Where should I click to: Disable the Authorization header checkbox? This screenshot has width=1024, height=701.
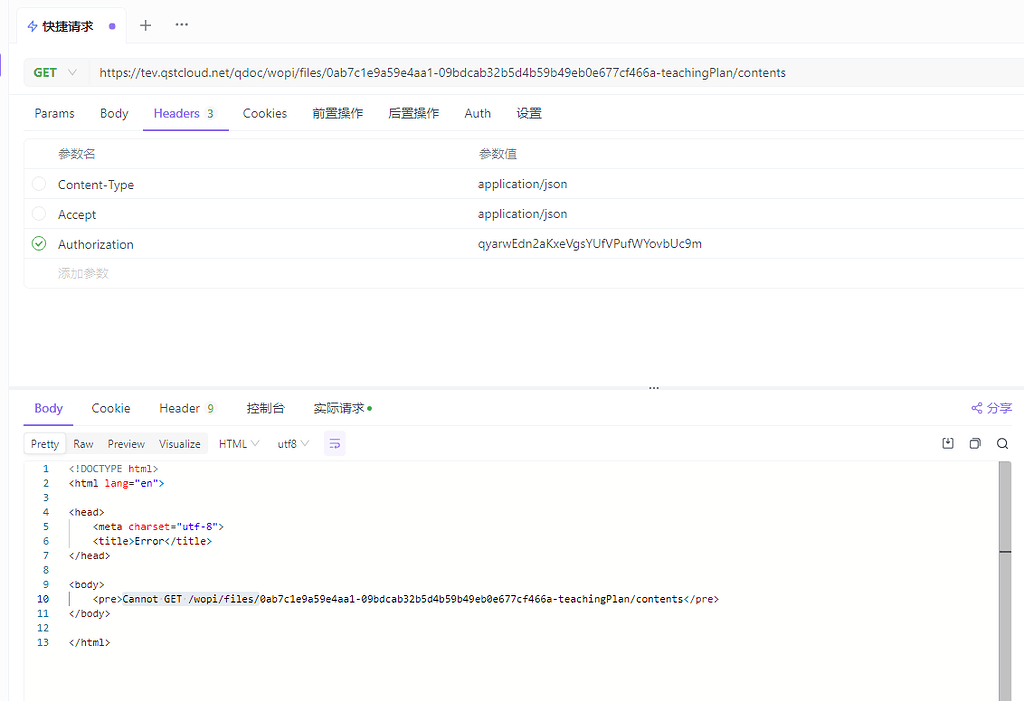click(37, 244)
